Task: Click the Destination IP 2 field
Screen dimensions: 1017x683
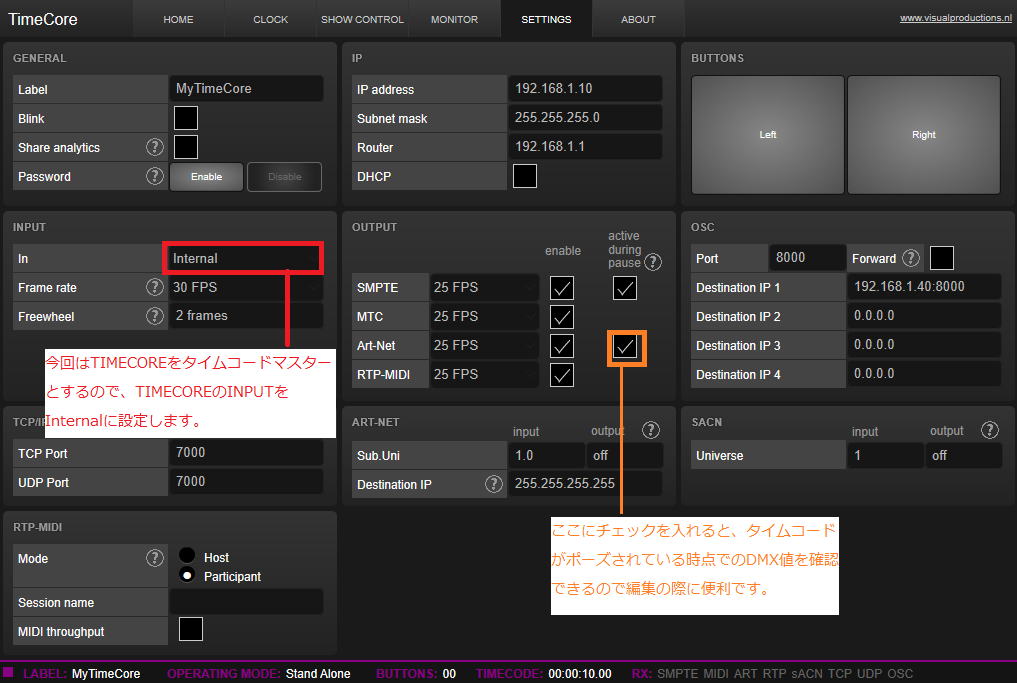Action: tap(924, 316)
